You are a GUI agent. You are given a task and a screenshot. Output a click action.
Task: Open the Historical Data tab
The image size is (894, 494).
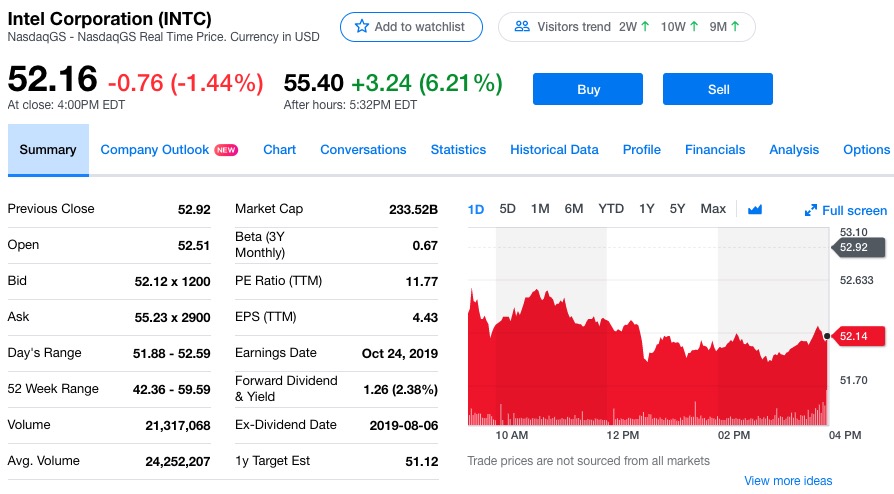point(554,149)
